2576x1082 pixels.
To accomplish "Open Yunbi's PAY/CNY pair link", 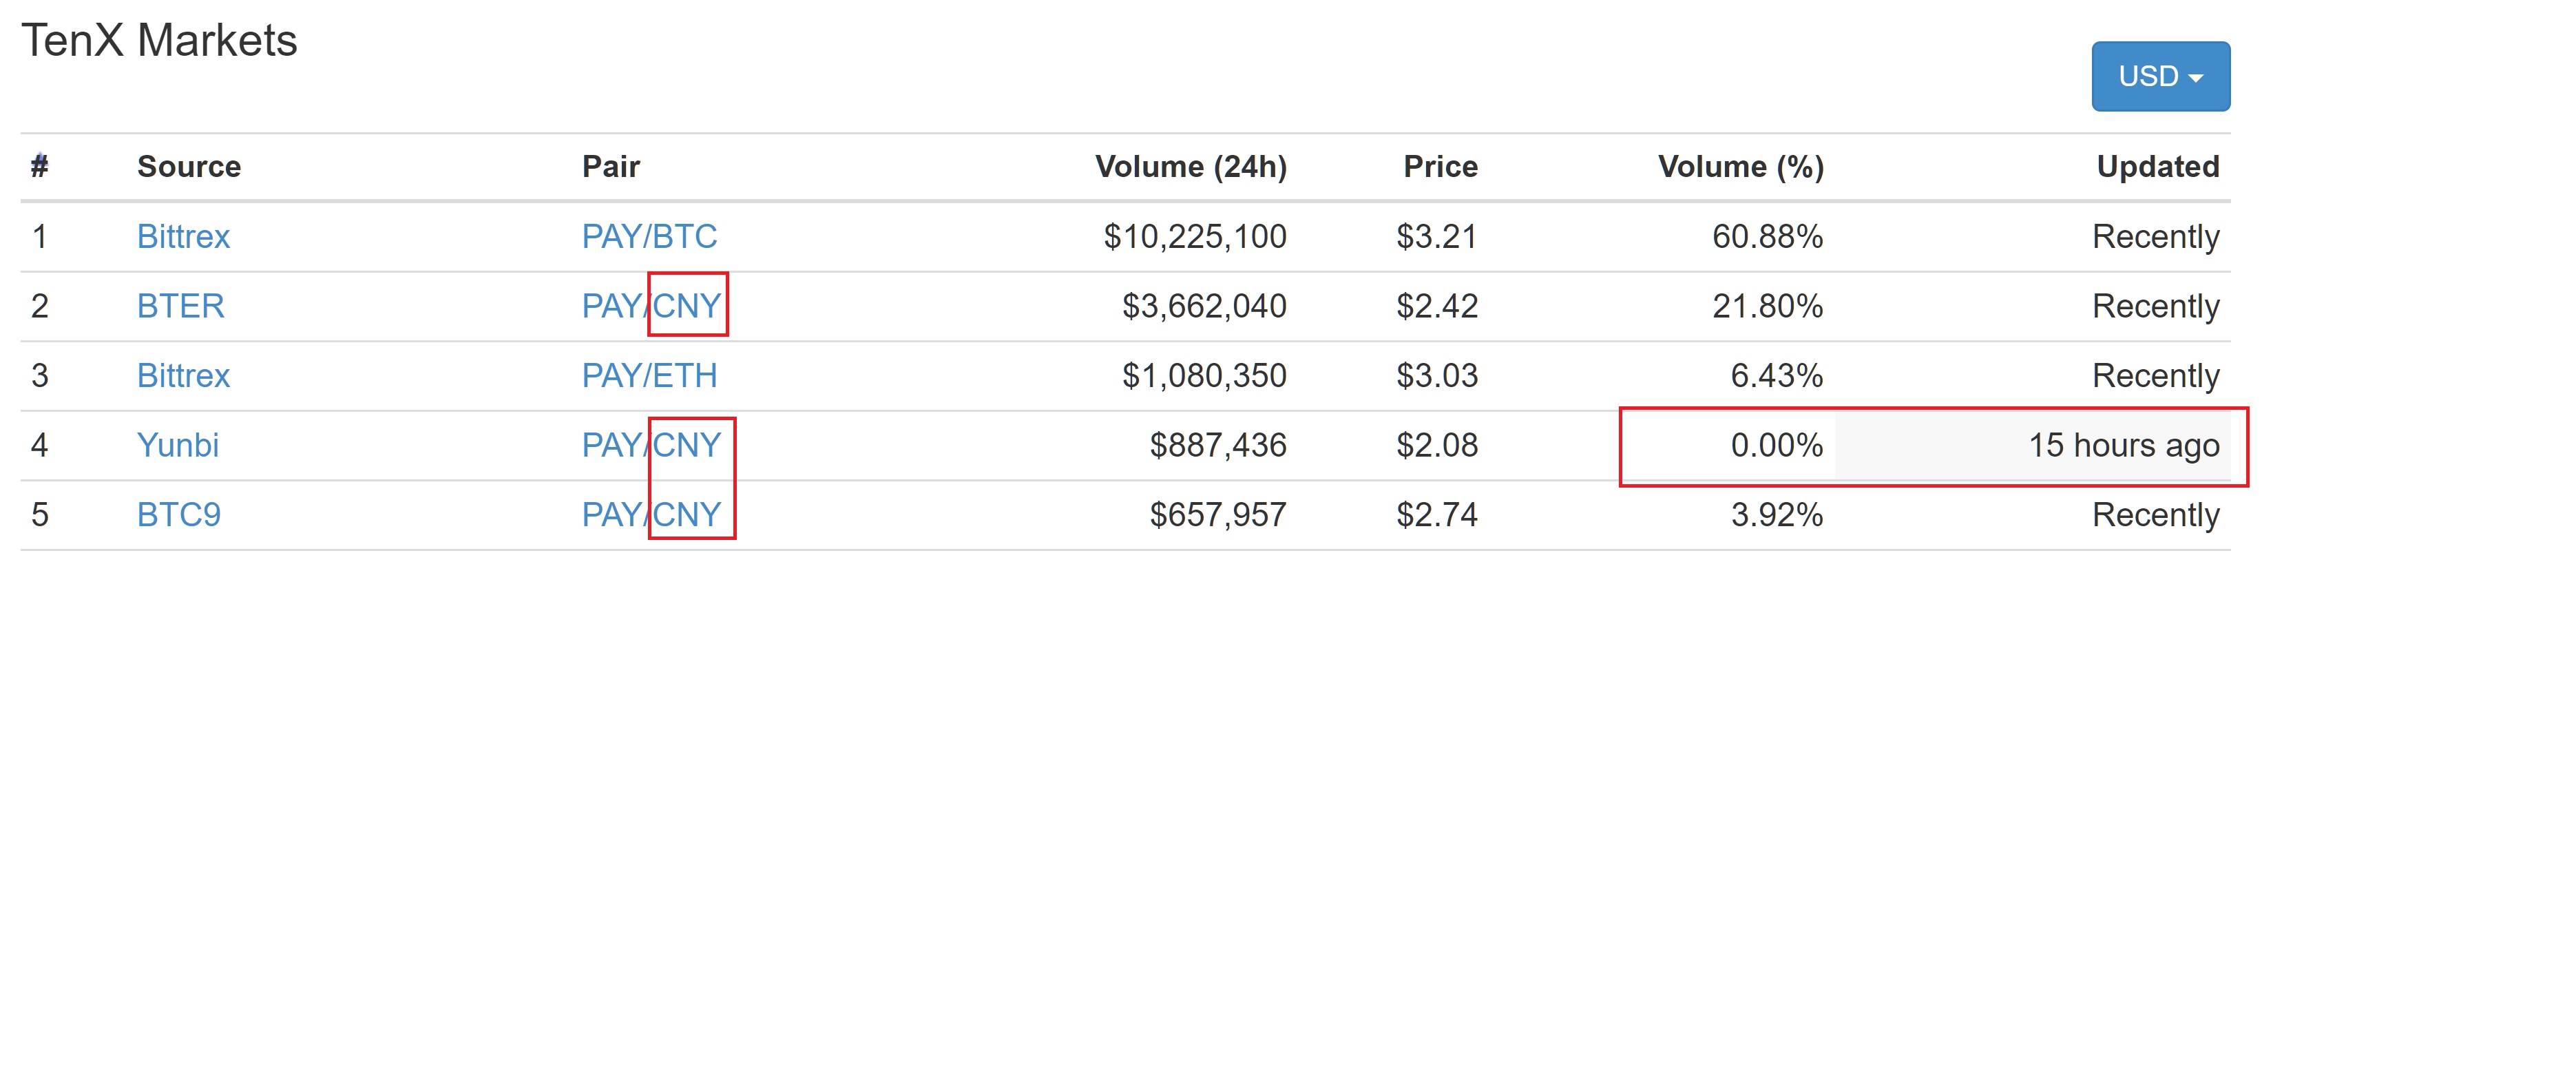I will [x=651, y=445].
